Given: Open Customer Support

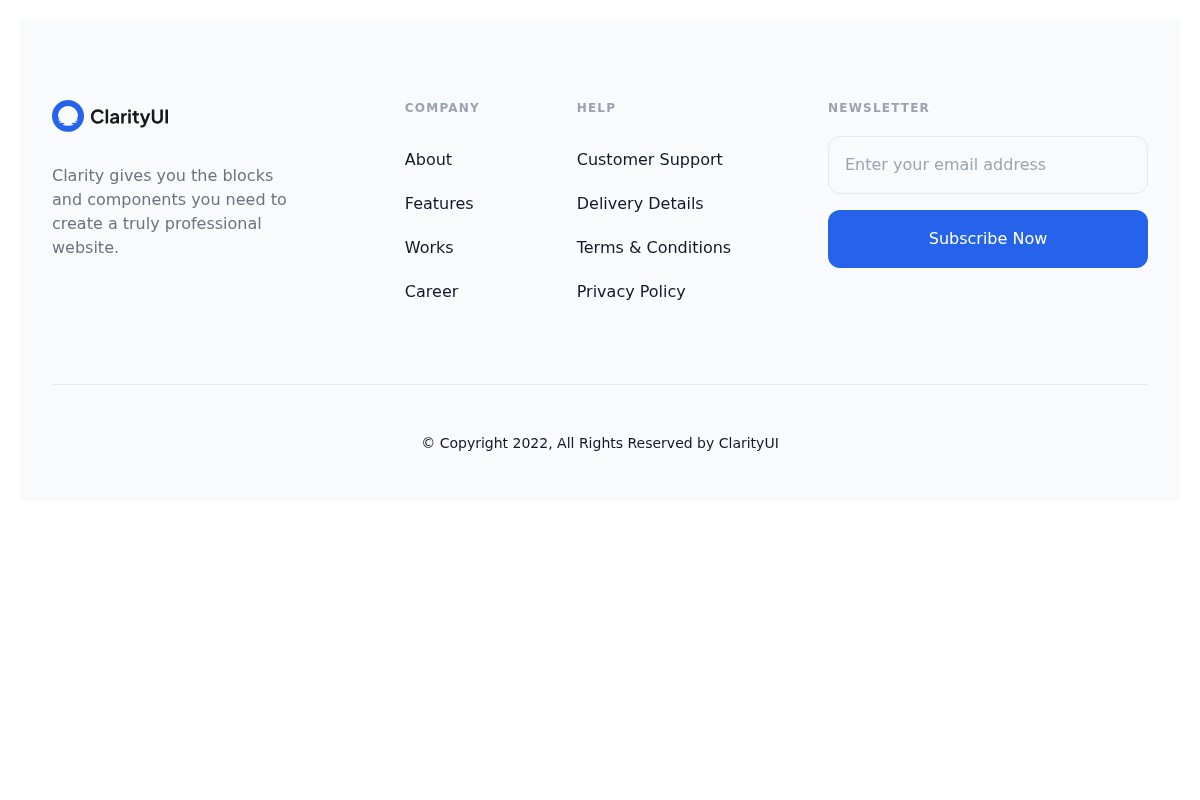Looking at the screenshot, I should coord(649,159).
